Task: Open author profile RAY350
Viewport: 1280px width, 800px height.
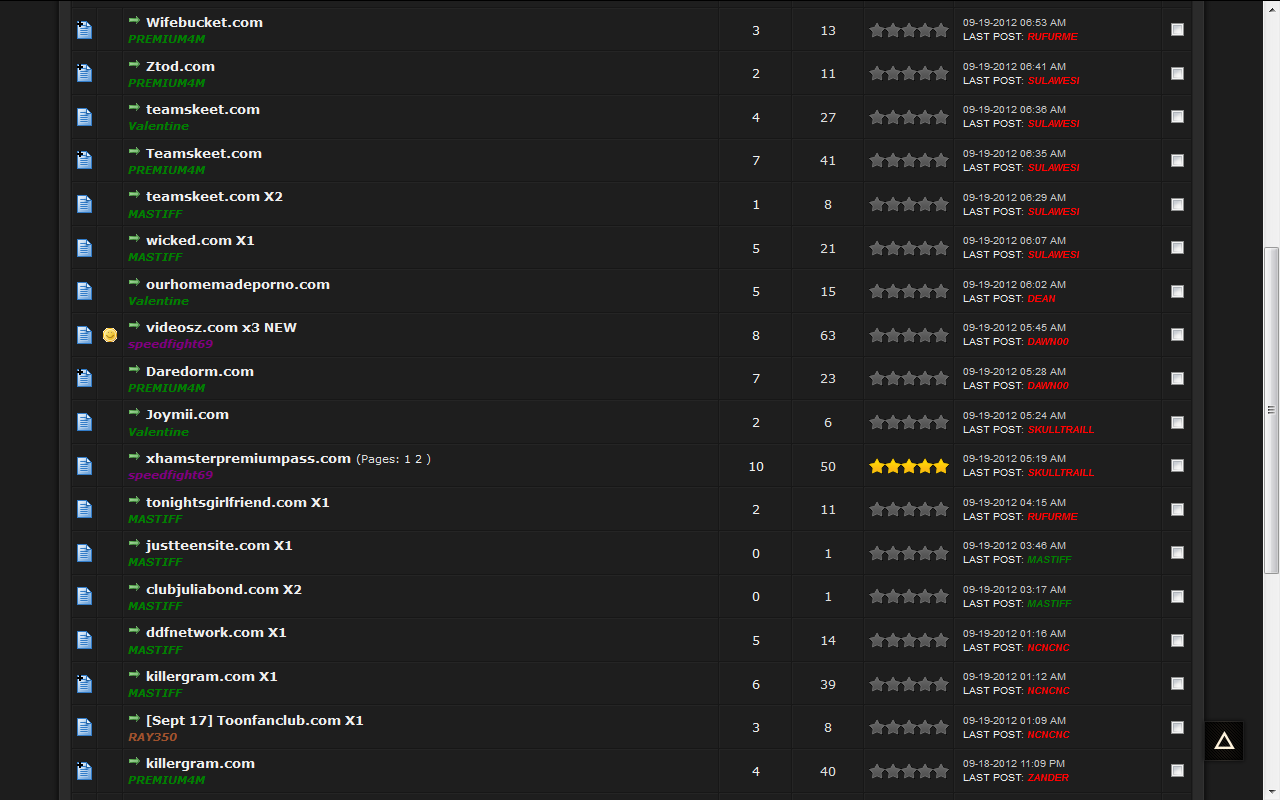Action: pos(152,737)
